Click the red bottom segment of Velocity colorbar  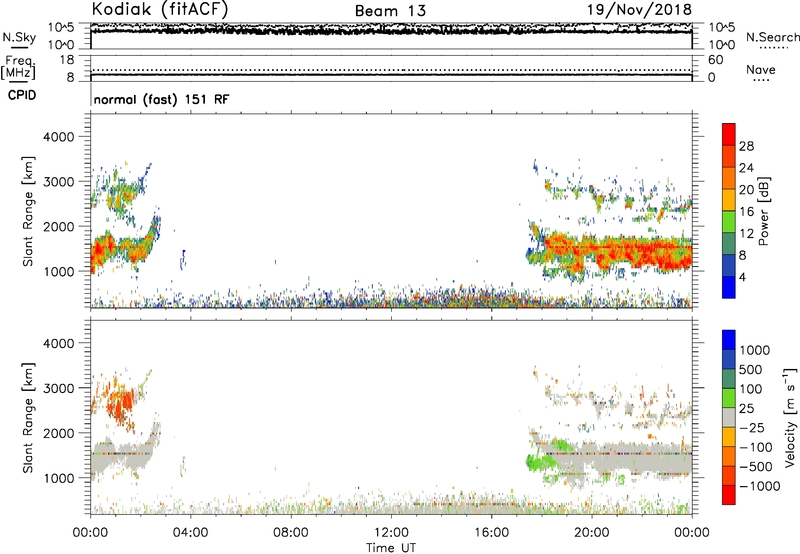tap(729, 495)
